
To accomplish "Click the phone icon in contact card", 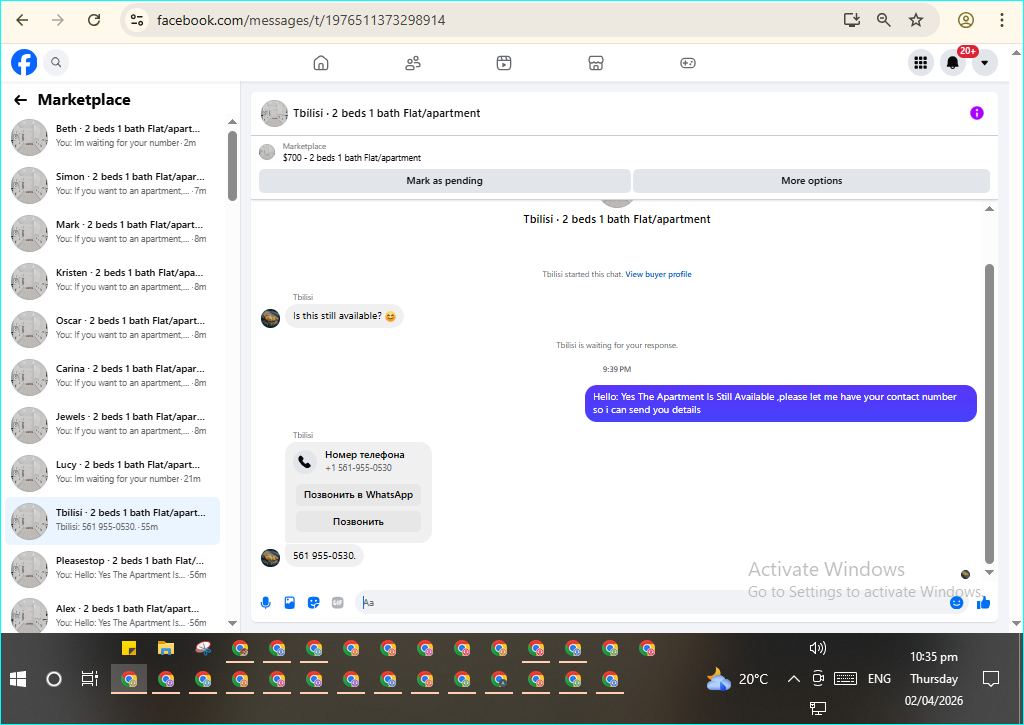I will 304,461.
